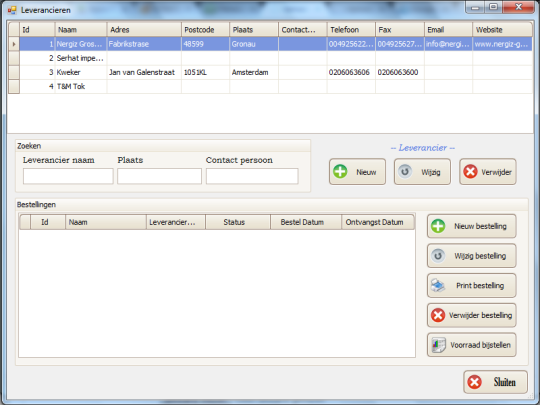The height and width of the screenshot is (405, 540).
Task: Click refresh icon on Wijzig bestelling
Action: 438,256
